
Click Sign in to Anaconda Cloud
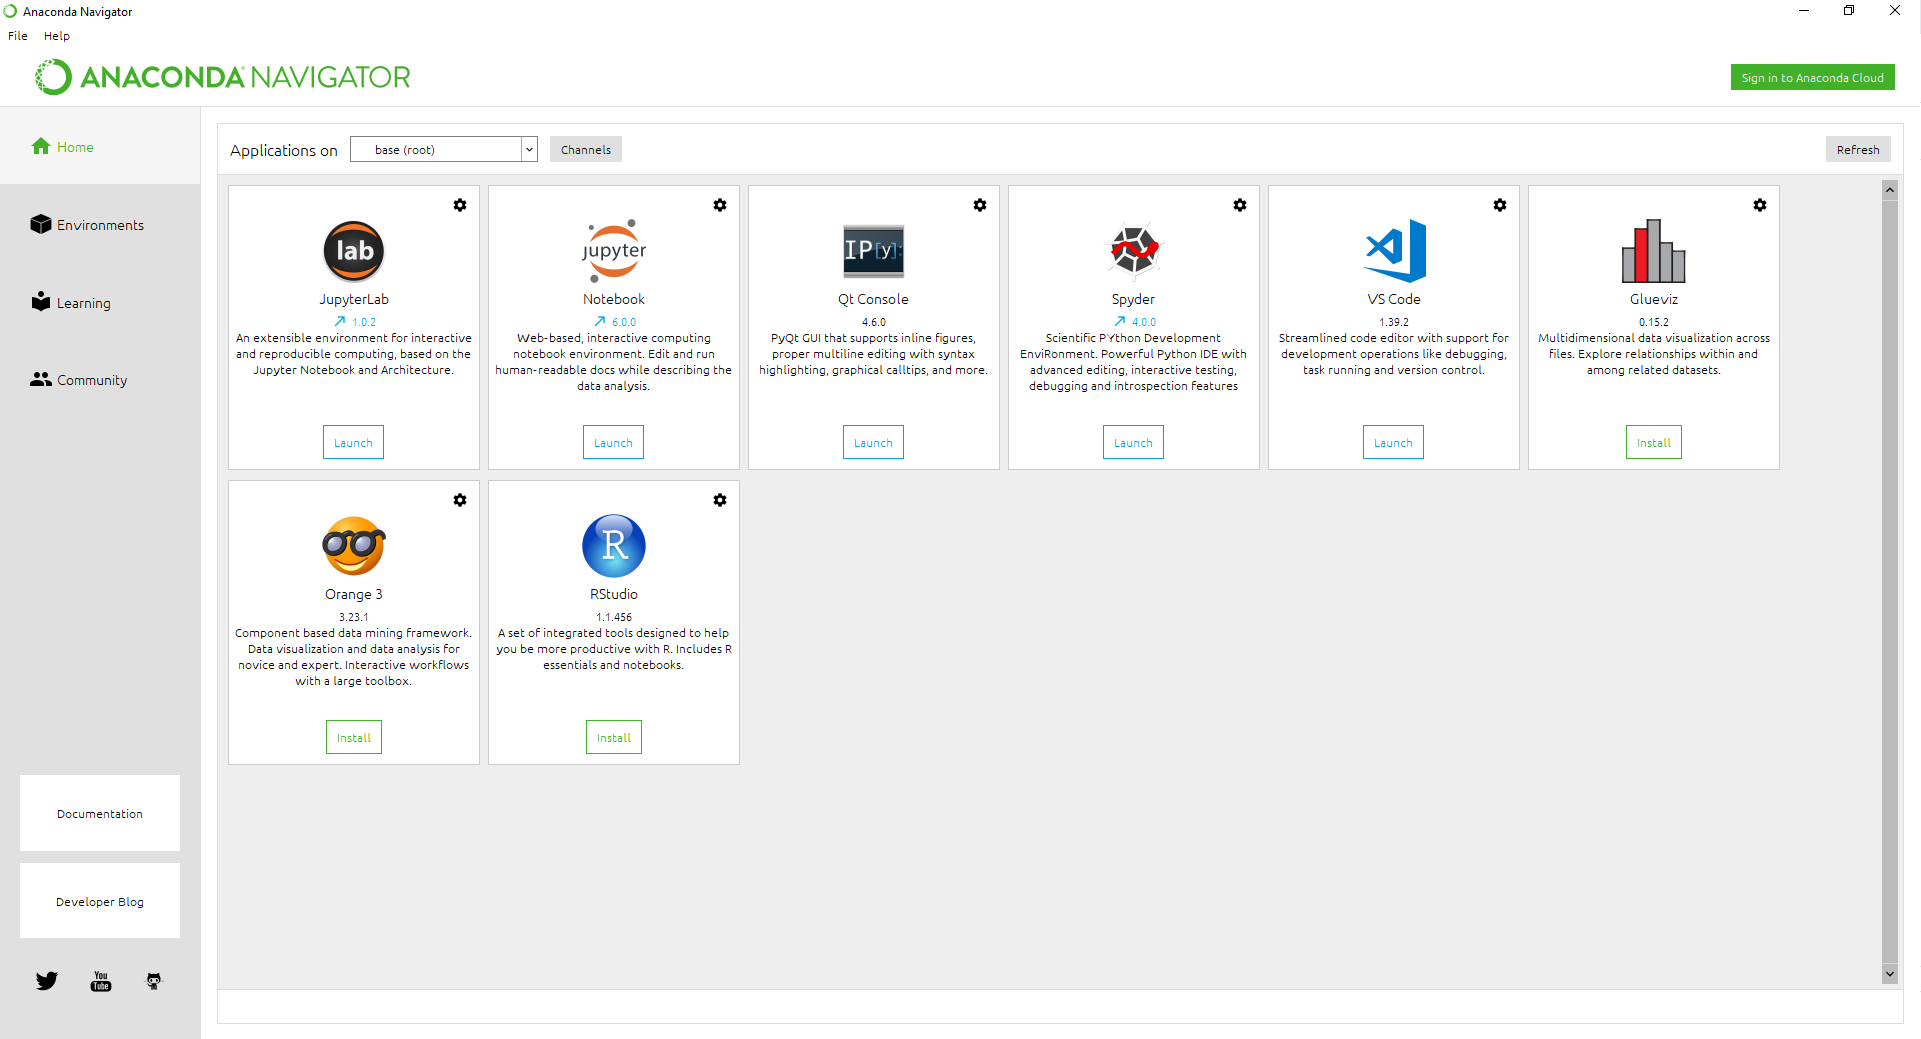pos(1812,78)
